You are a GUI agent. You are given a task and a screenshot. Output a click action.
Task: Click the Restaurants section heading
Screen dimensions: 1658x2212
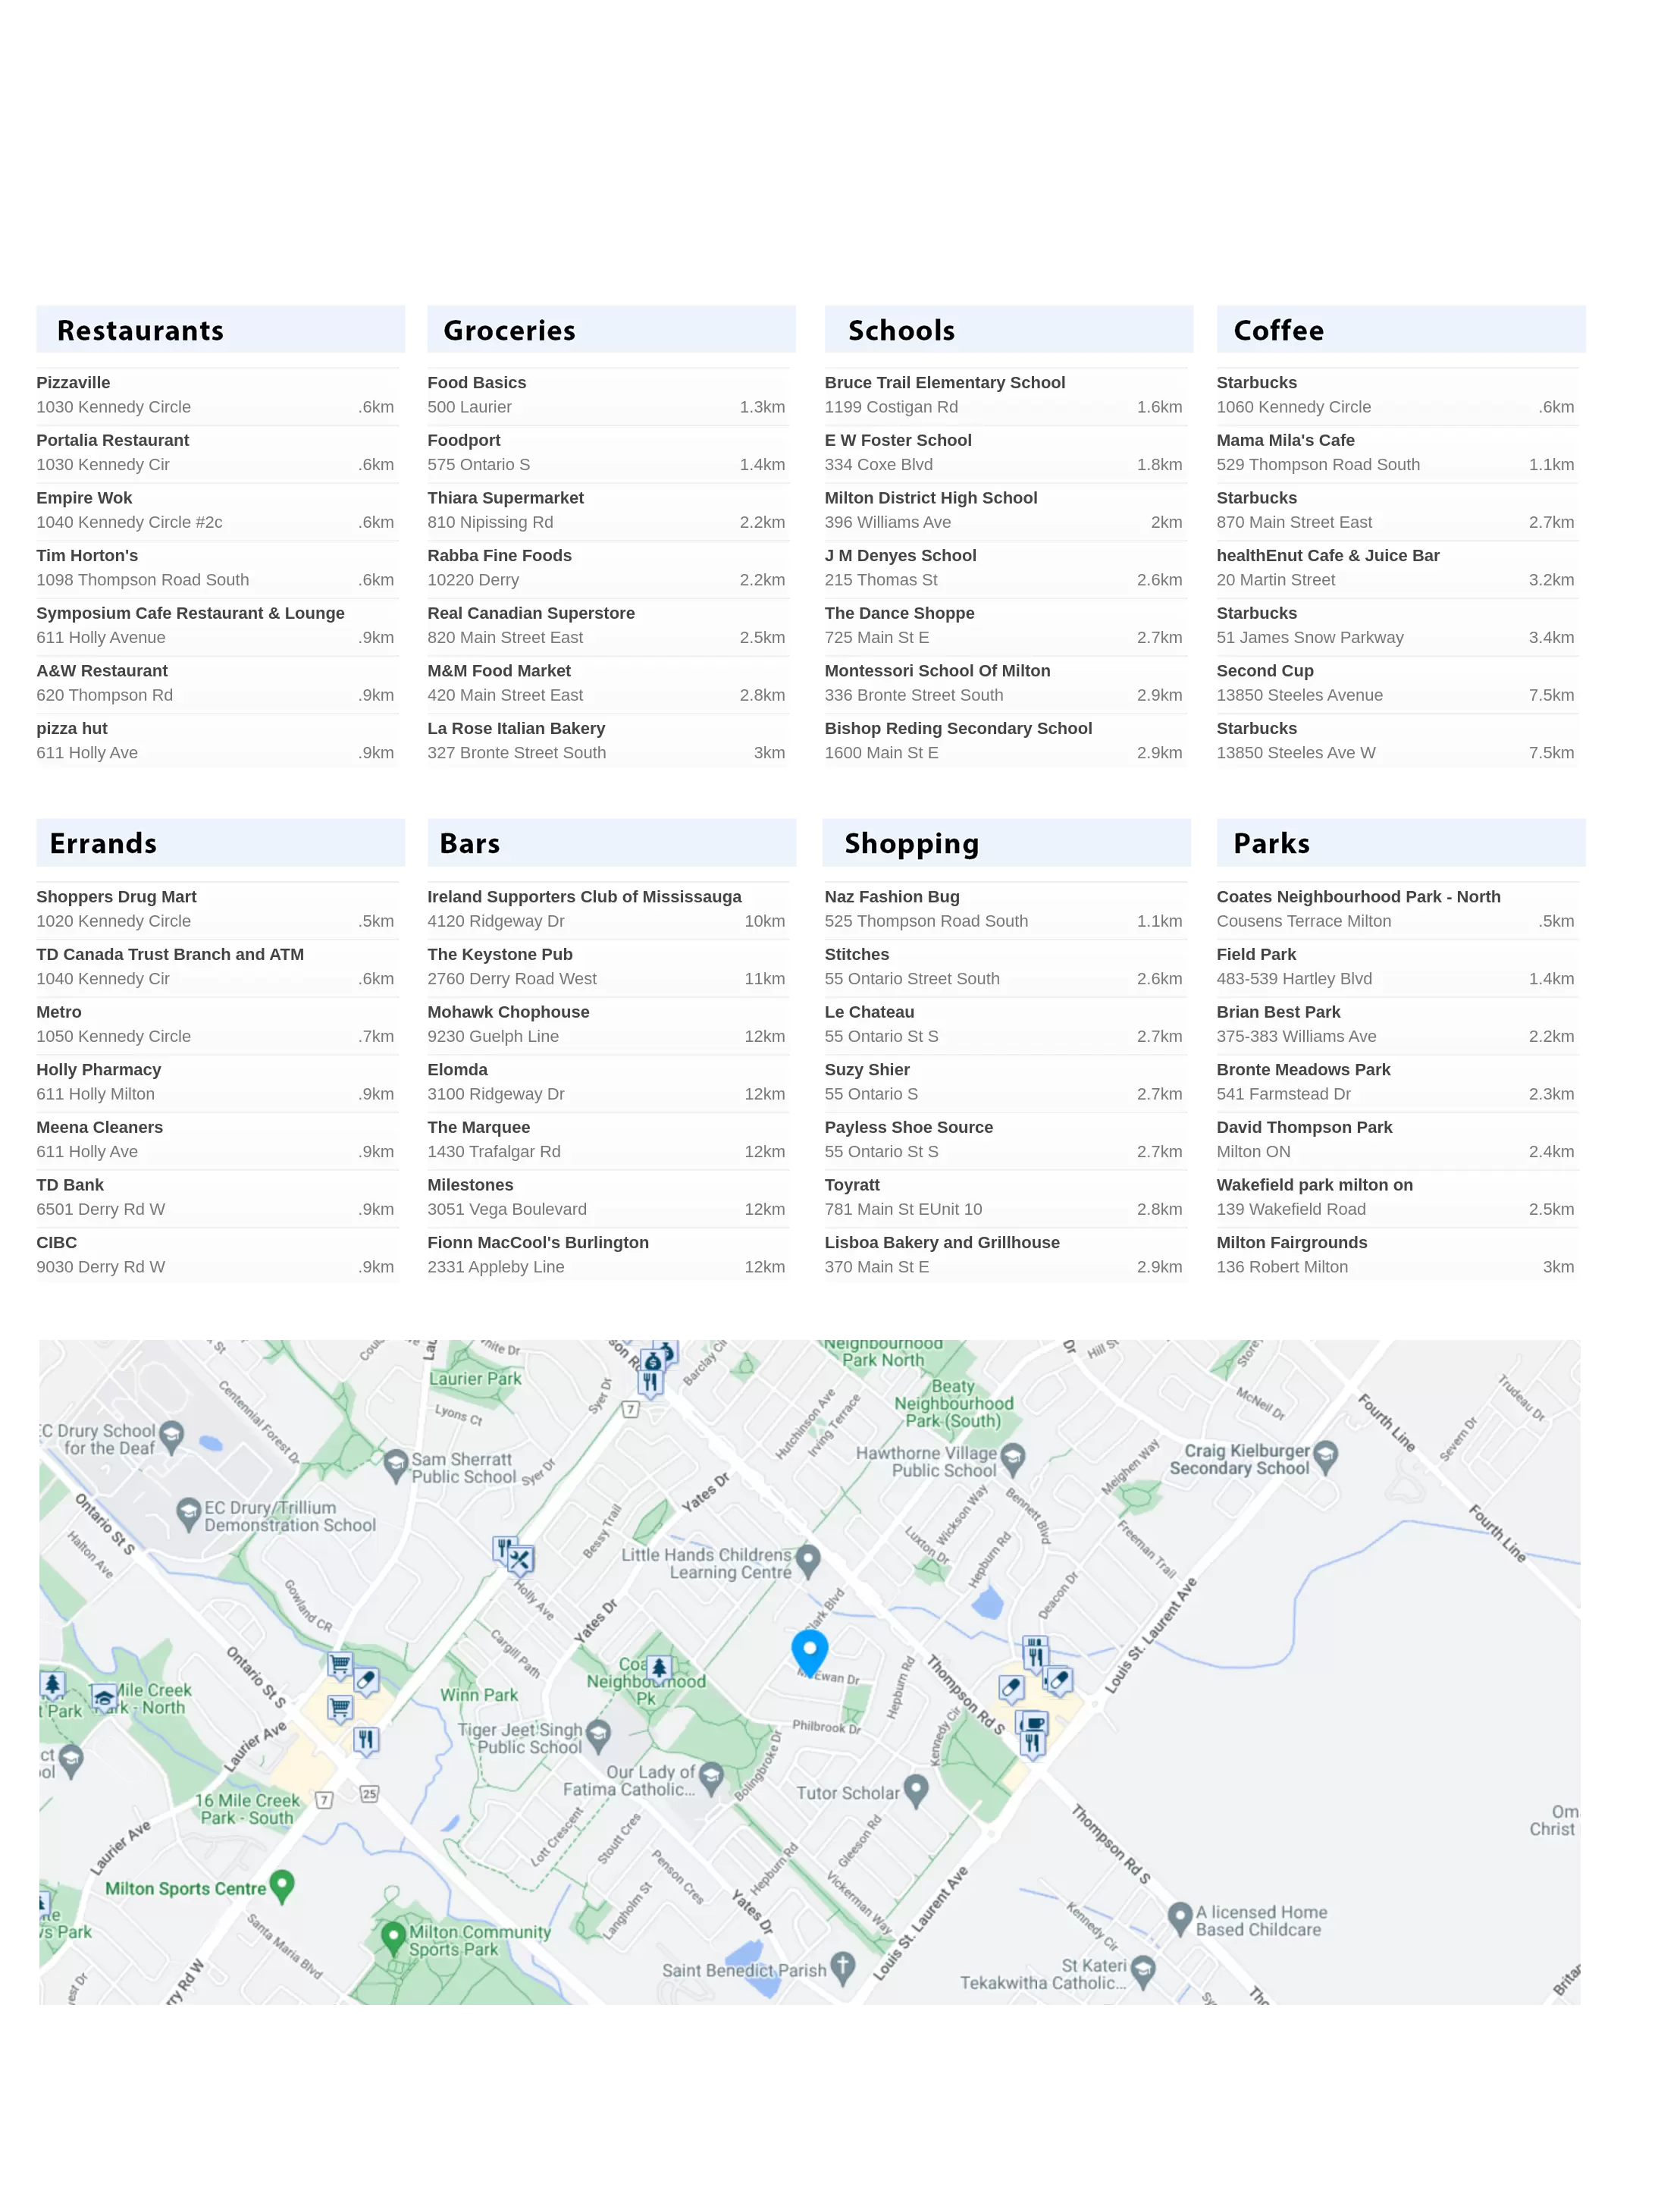click(140, 331)
